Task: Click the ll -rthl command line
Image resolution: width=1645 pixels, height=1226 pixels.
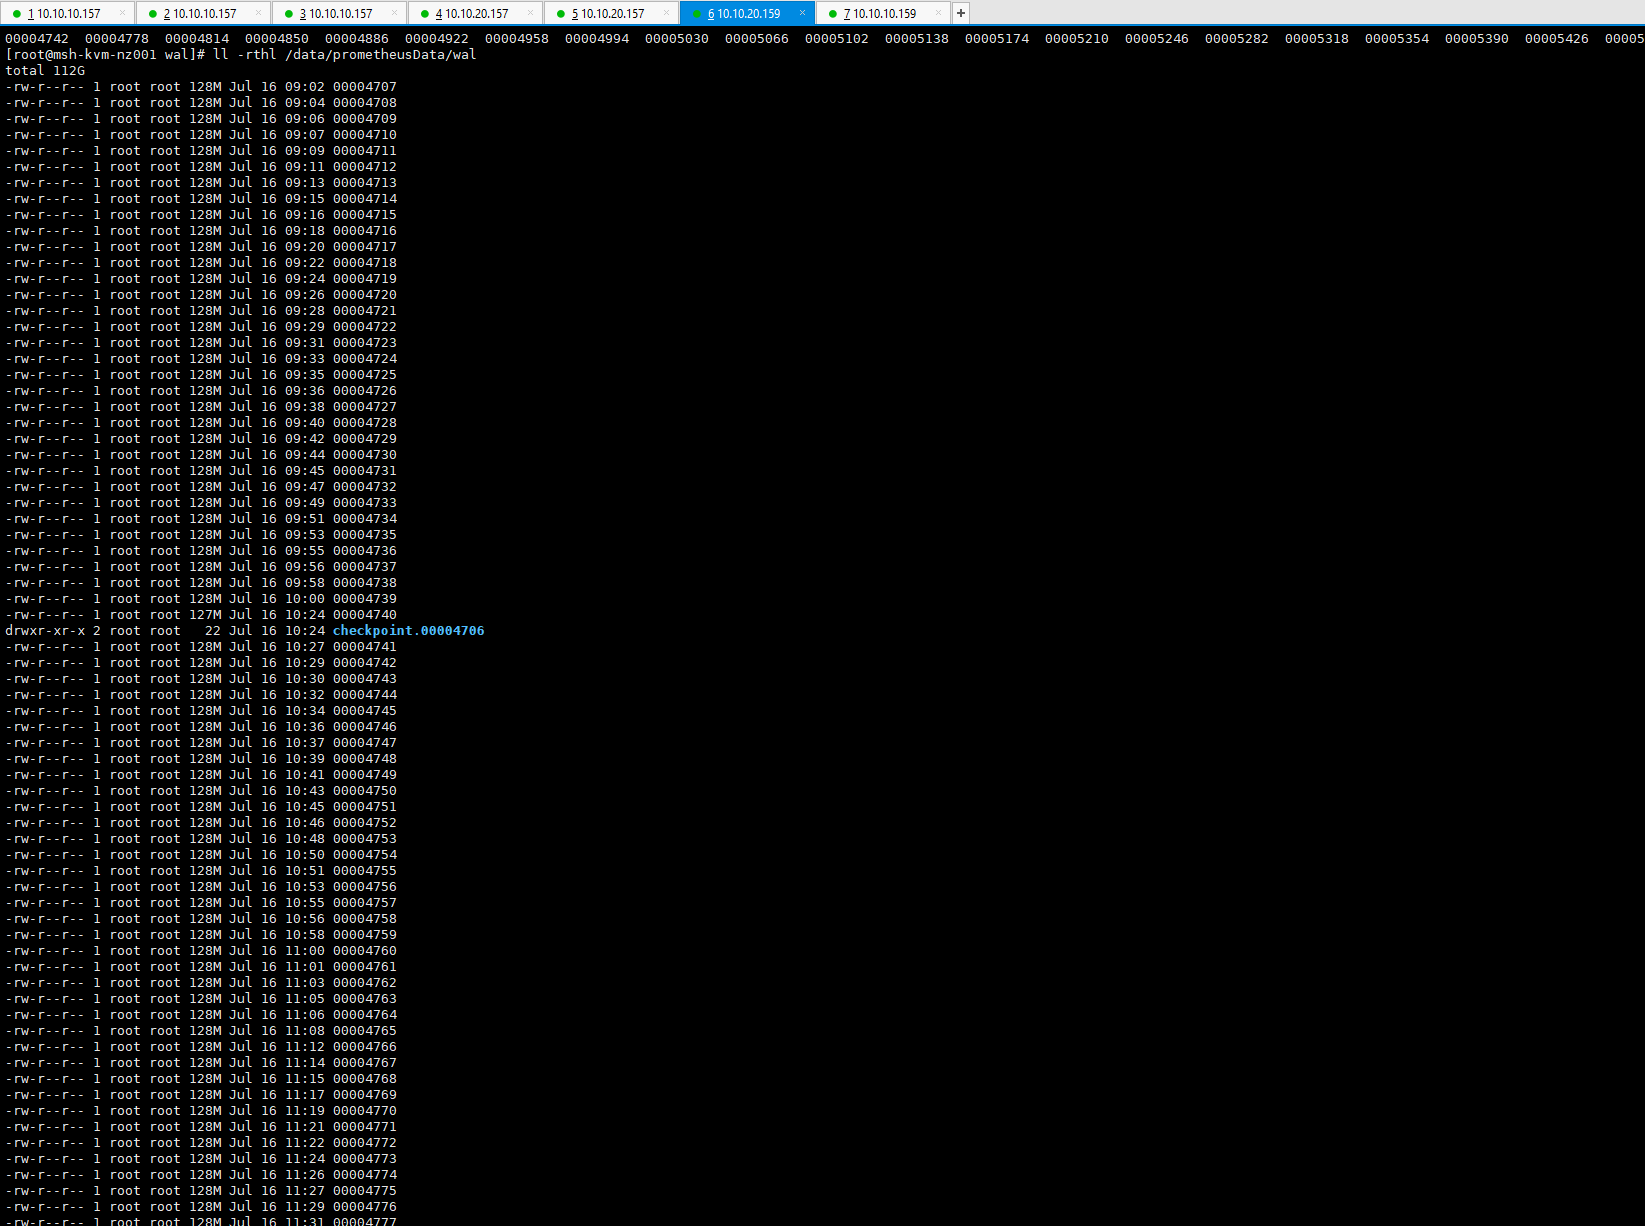Action: 345,55
